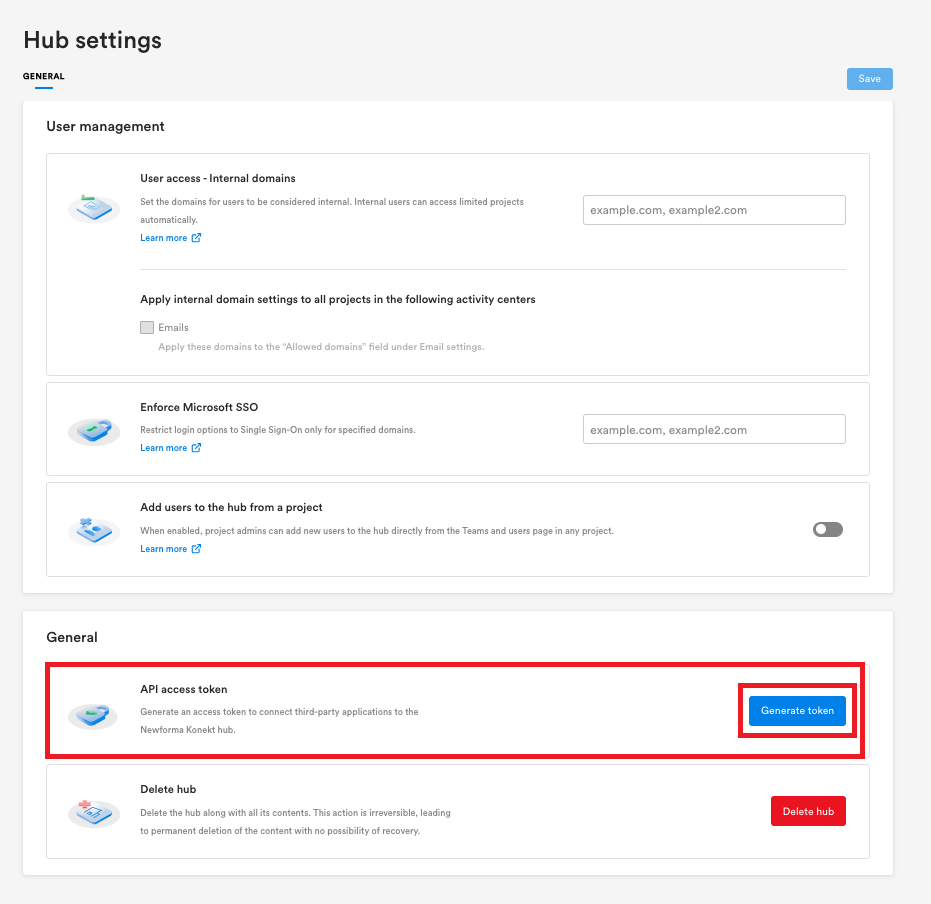Click external link icon beside Microsoft SSO Learn more
931x904 pixels.
tap(196, 448)
